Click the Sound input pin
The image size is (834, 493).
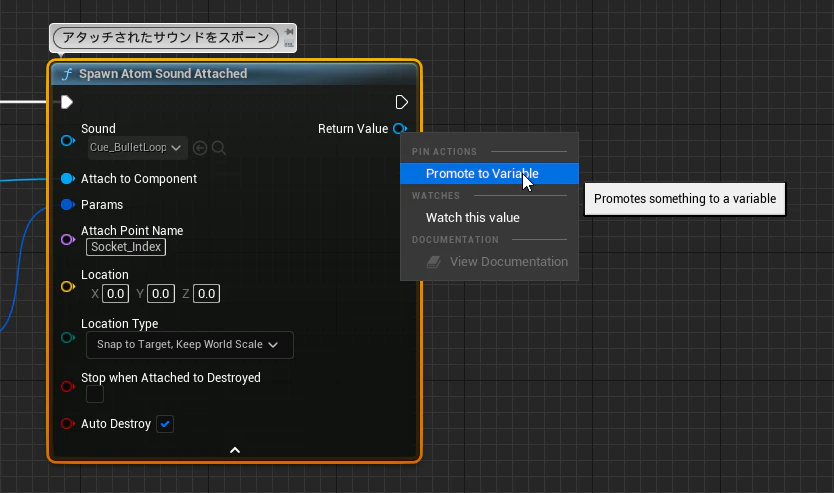(x=68, y=140)
